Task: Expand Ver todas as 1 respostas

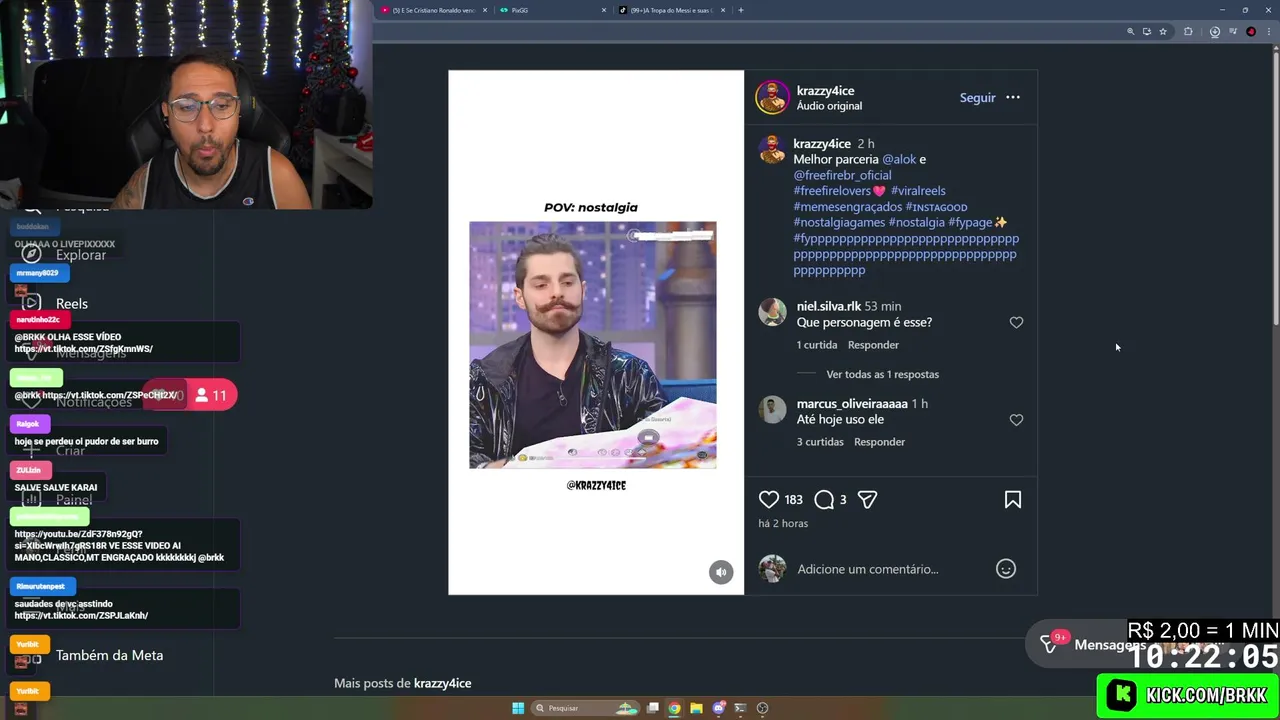Action: (x=882, y=374)
